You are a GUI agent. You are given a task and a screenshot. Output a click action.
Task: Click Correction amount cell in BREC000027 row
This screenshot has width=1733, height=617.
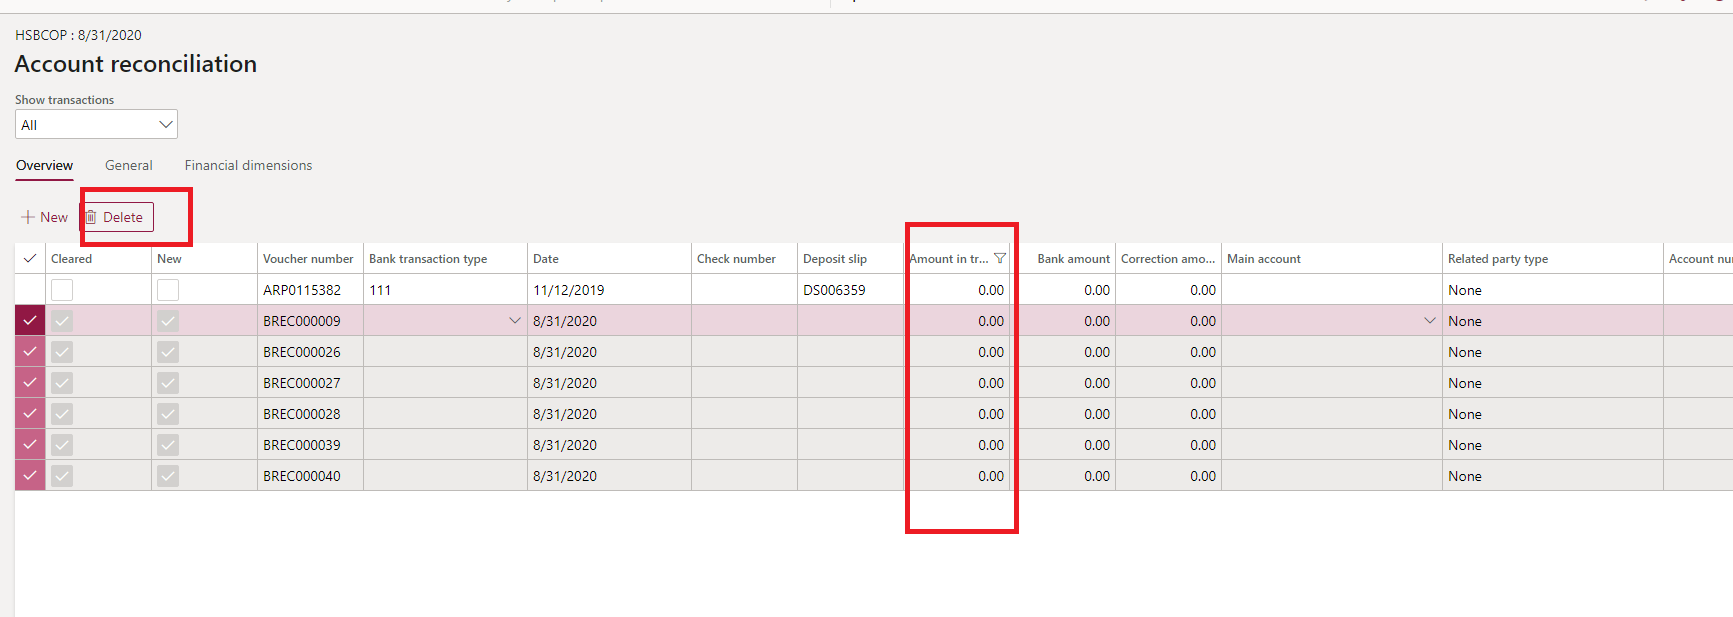click(1168, 383)
